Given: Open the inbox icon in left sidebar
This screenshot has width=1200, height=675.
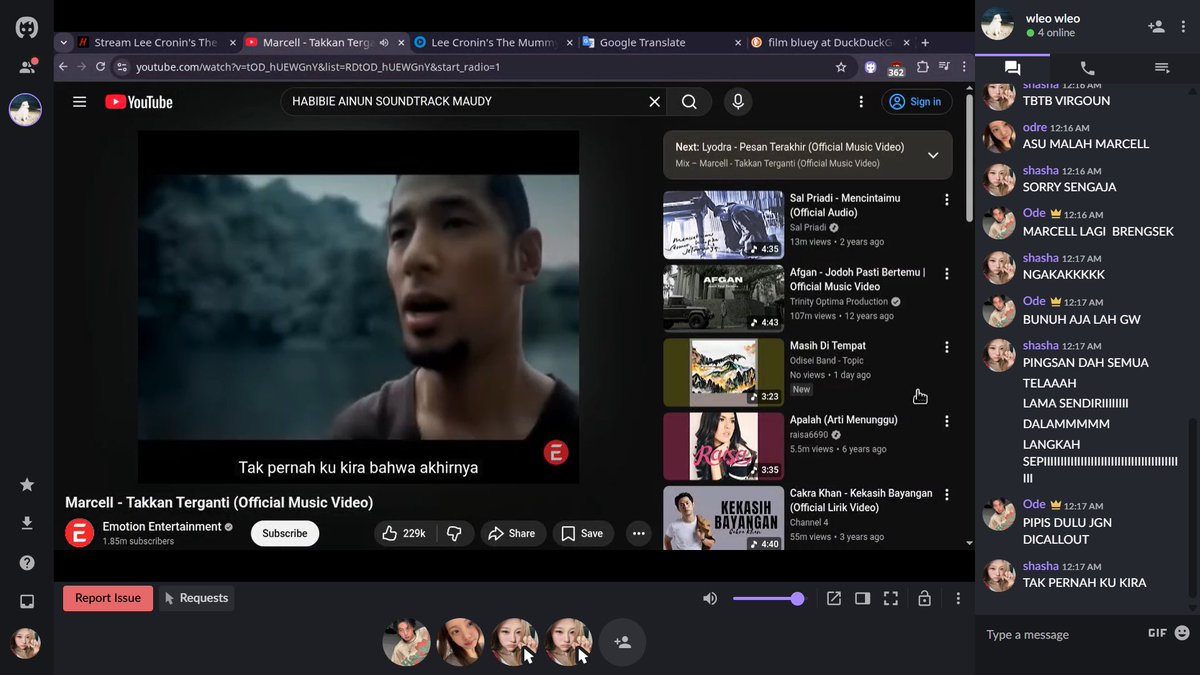Looking at the screenshot, I should [27, 601].
